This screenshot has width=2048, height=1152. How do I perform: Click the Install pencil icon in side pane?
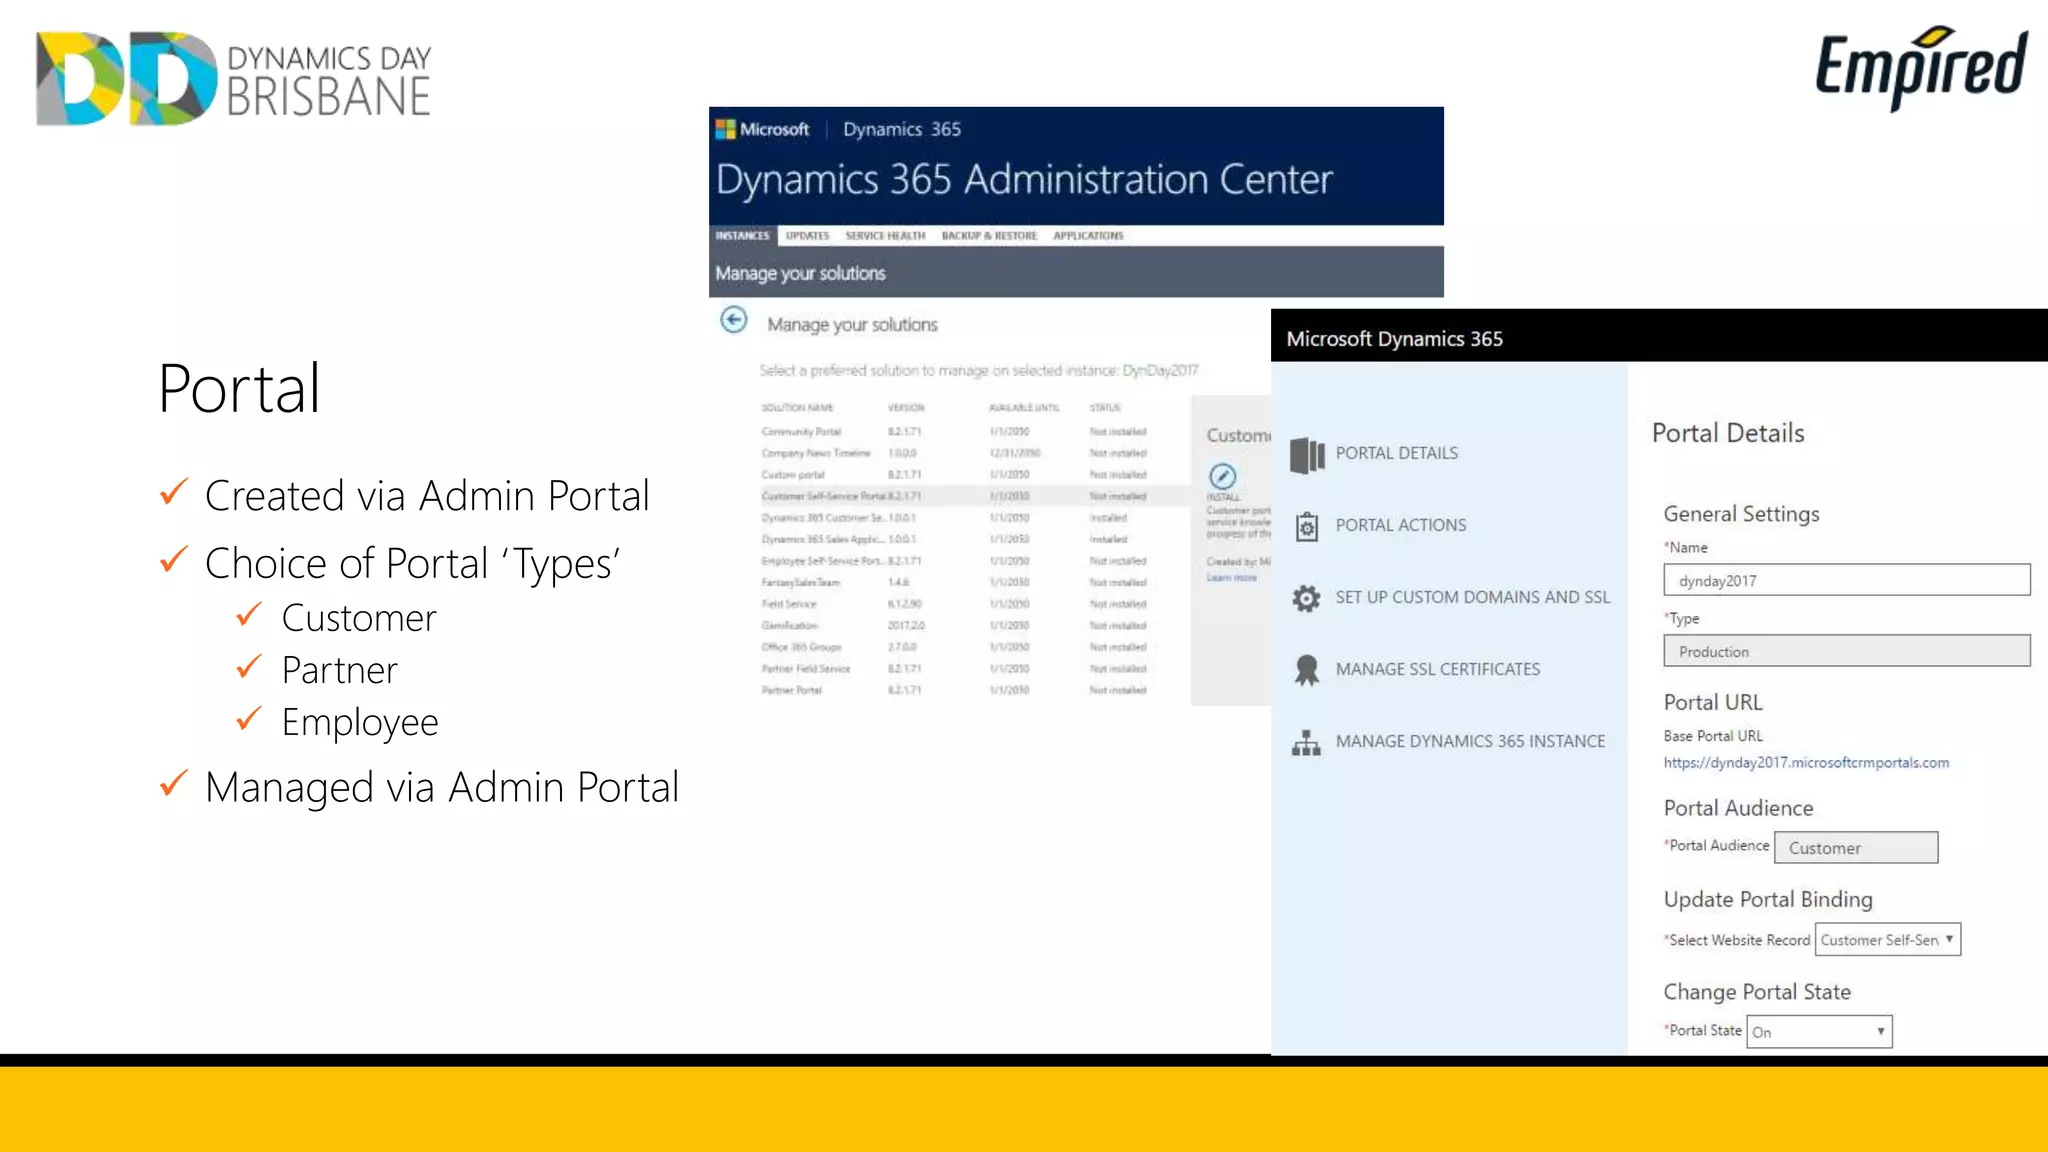point(1222,476)
